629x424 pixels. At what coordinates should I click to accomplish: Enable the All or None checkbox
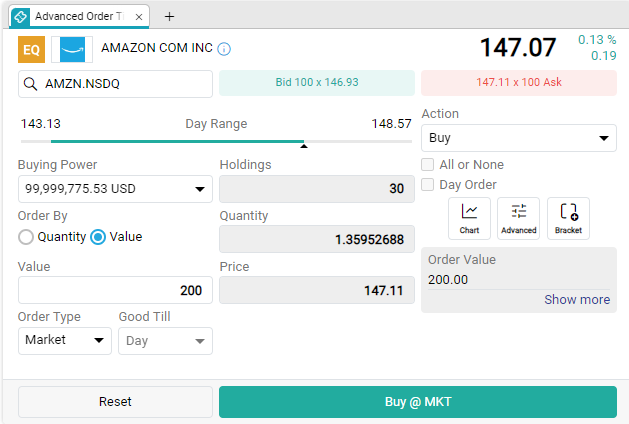[428, 164]
